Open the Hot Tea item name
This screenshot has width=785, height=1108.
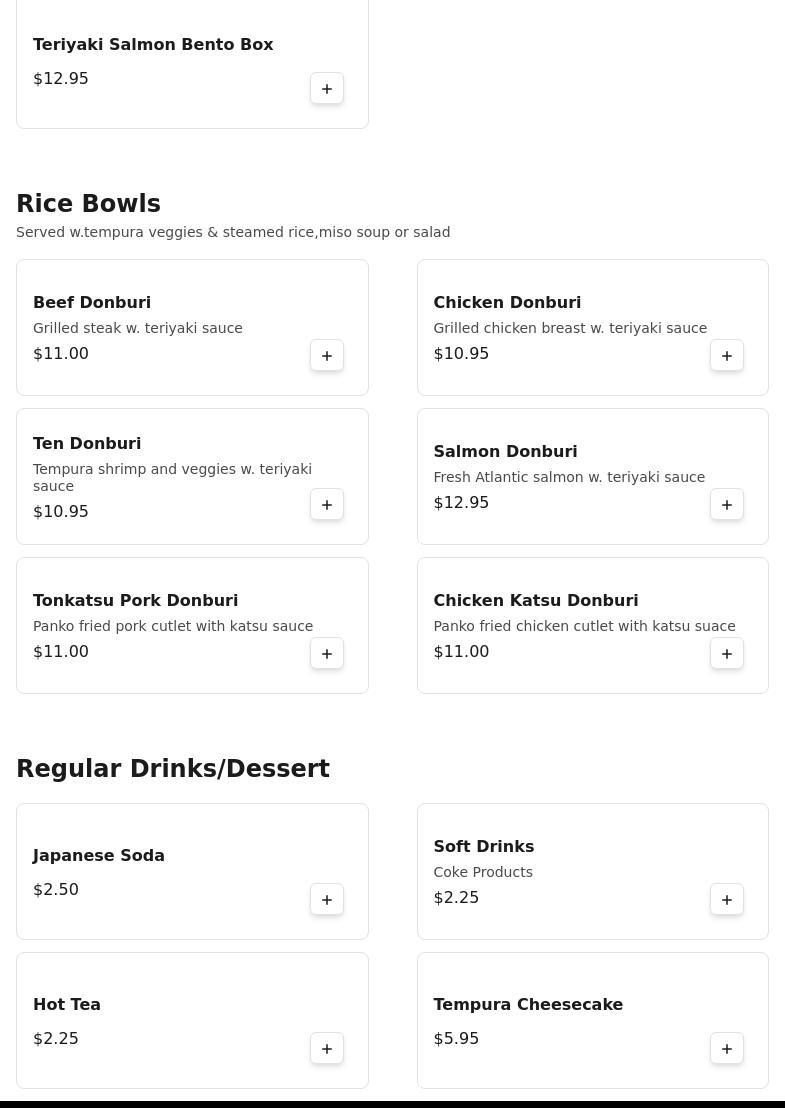click(x=67, y=1005)
